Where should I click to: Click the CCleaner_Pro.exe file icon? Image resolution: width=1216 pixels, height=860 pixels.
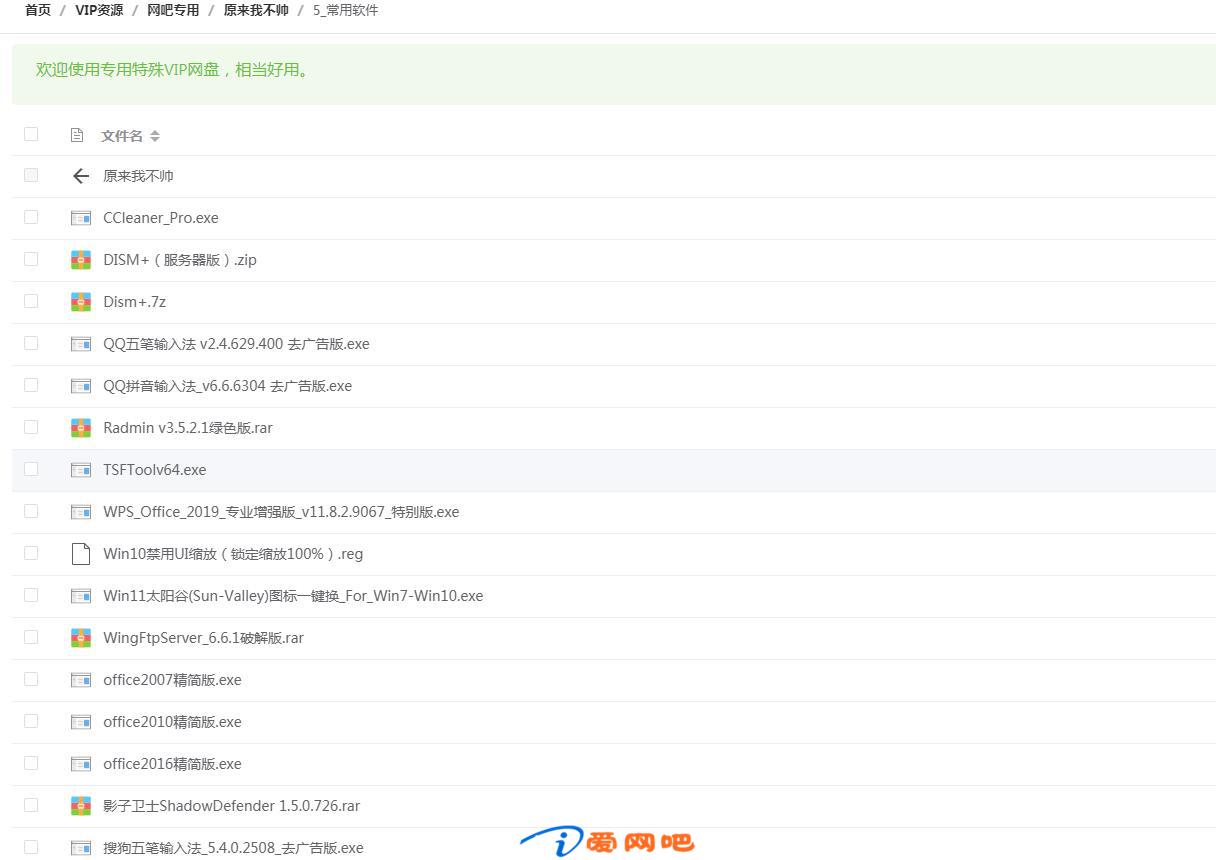point(81,218)
